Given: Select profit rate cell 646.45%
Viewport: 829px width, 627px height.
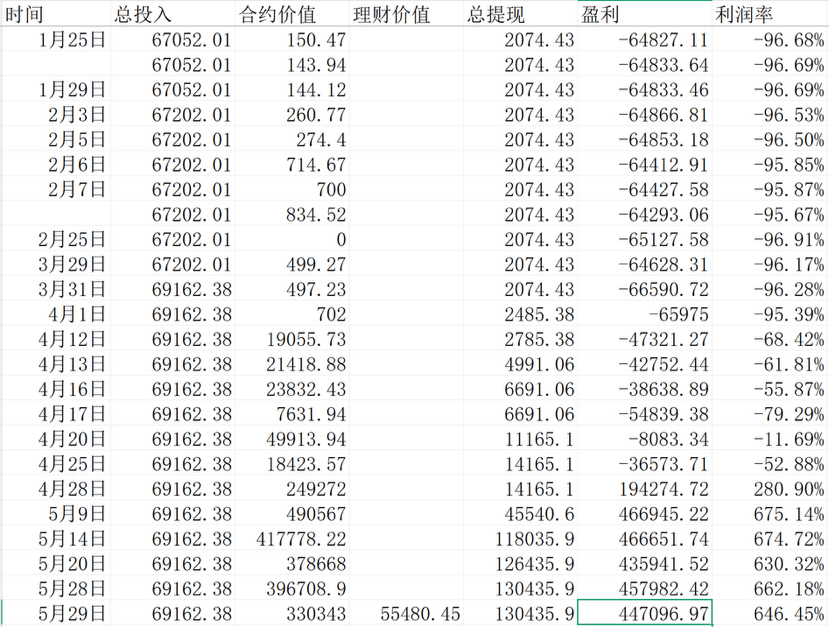Looking at the screenshot, I should click(x=770, y=613).
